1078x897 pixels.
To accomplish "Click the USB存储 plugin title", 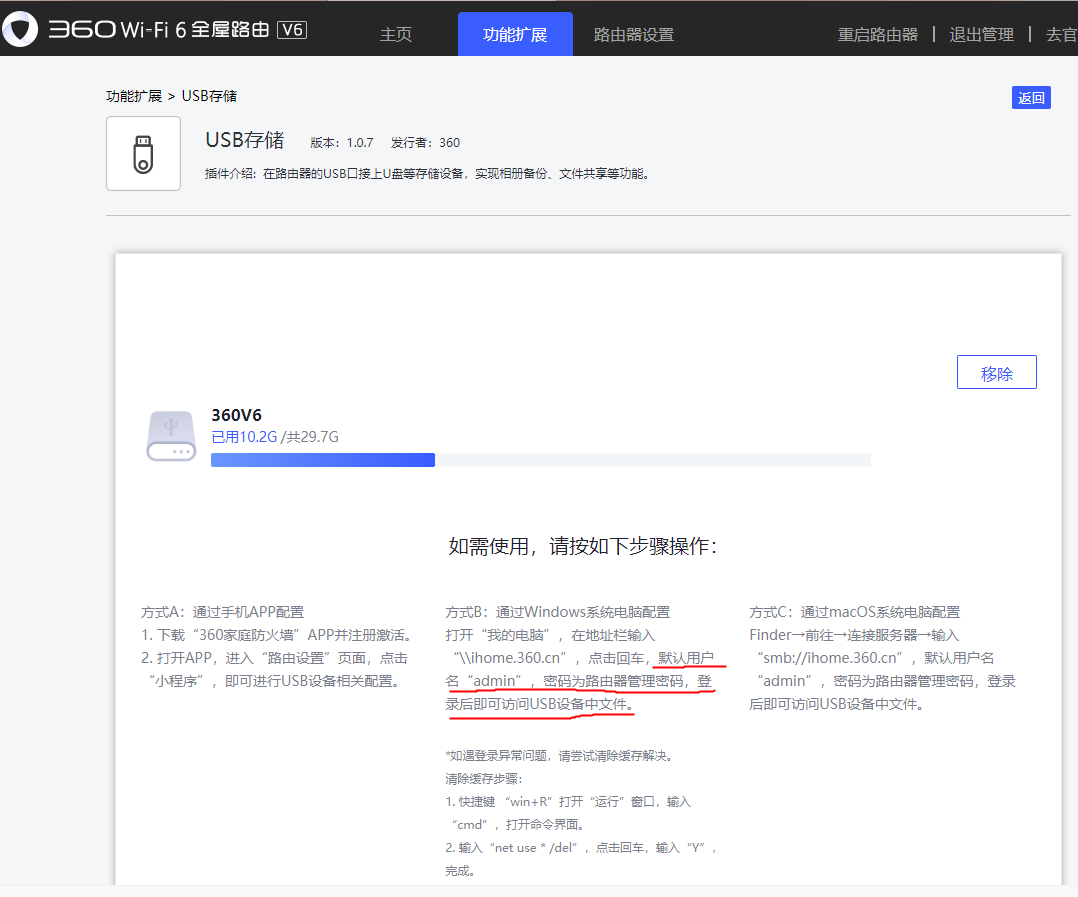I will pyautogui.click(x=245, y=140).
